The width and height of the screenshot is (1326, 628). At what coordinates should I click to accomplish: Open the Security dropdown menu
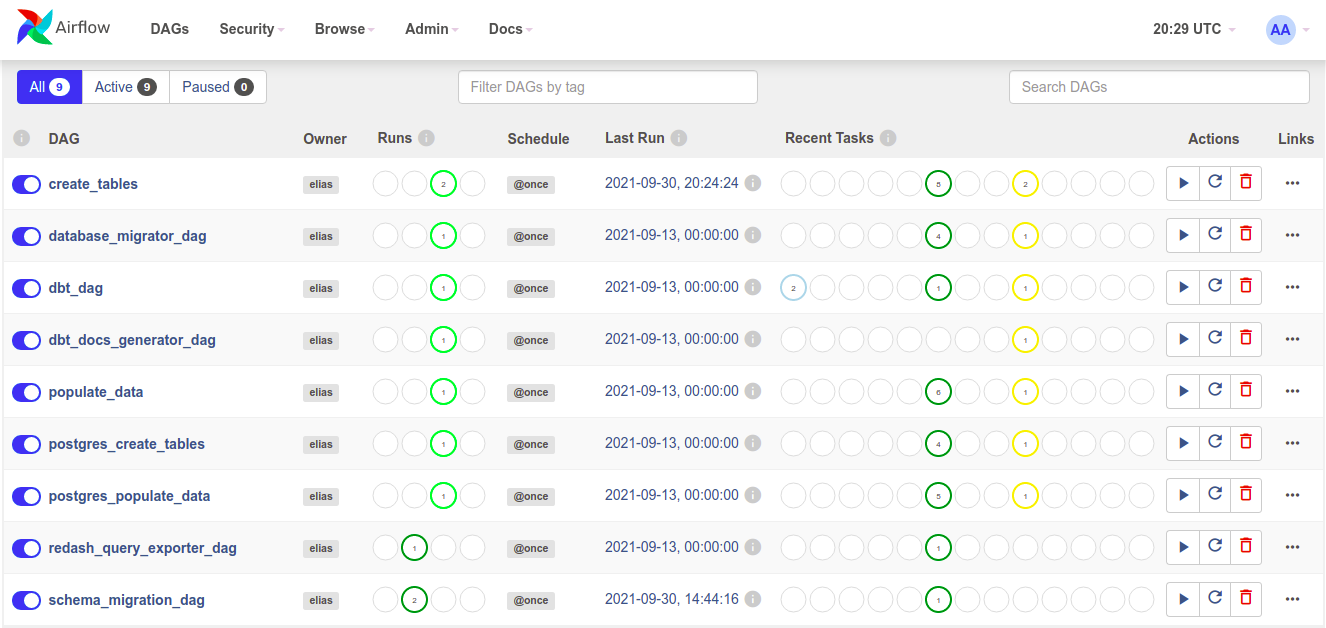[252, 29]
